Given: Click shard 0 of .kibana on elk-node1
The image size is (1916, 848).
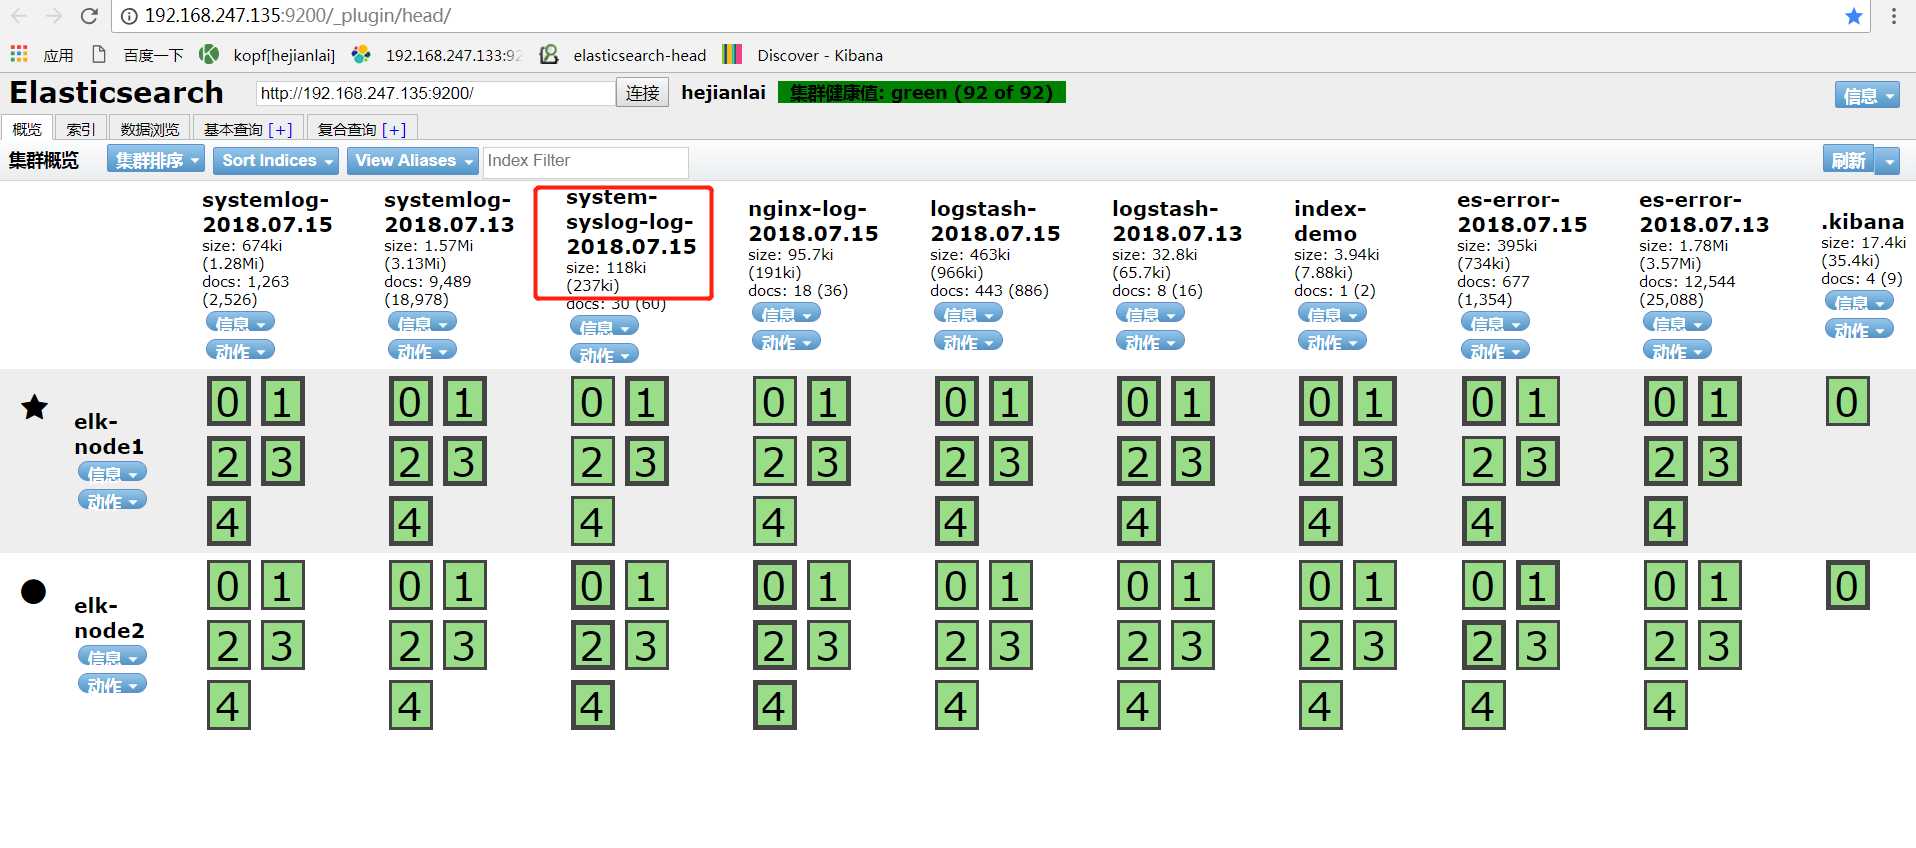Looking at the screenshot, I should (1847, 402).
